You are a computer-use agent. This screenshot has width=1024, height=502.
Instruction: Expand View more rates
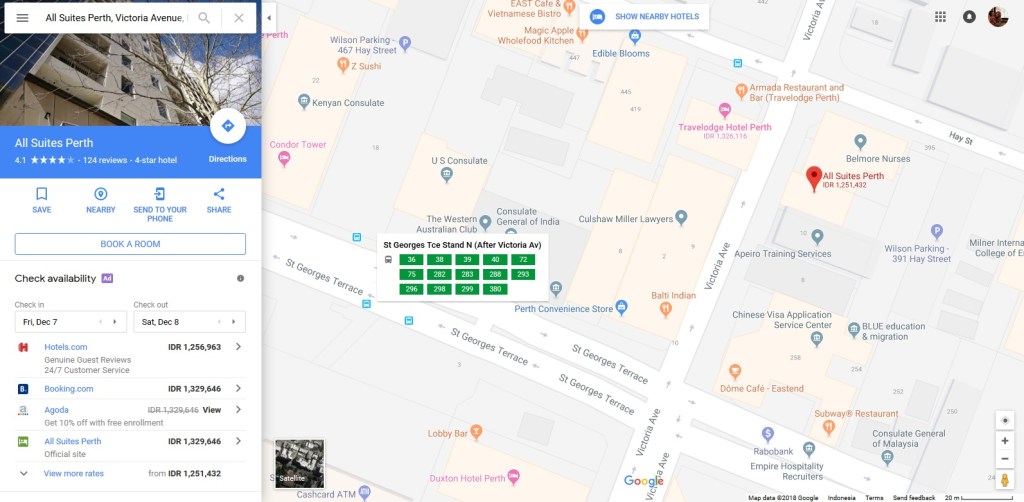pyautogui.click(x=73, y=473)
